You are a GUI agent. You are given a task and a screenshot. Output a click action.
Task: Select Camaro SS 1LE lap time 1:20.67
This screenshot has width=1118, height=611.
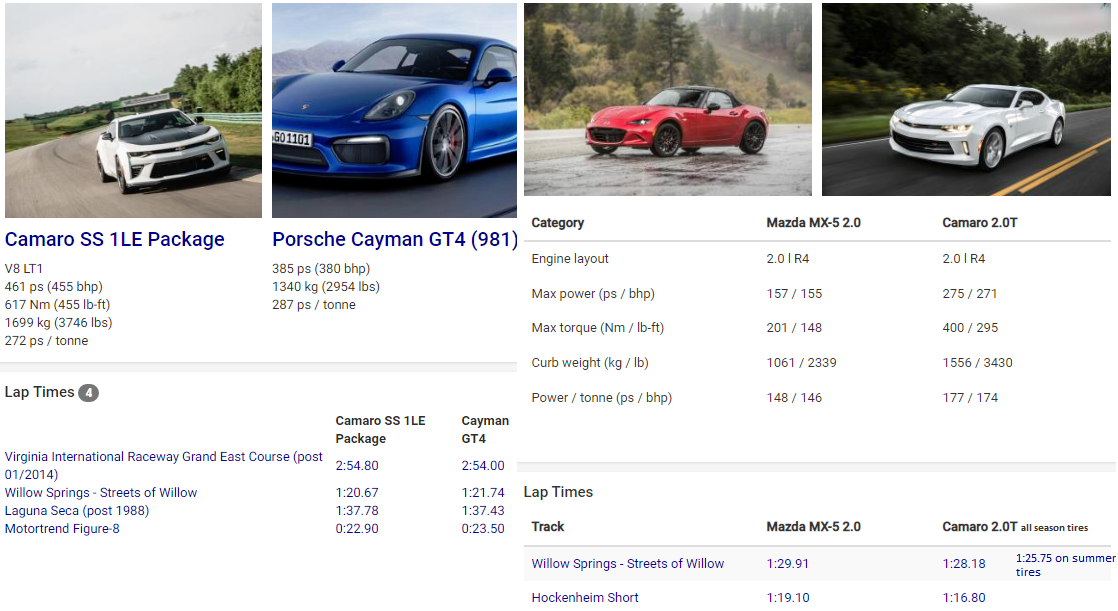pos(357,493)
